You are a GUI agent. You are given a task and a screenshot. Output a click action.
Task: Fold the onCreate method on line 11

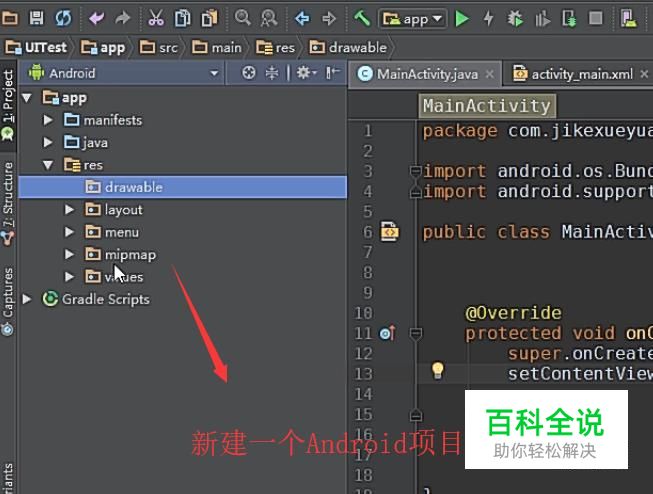pyautogui.click(x=416, y=333)
